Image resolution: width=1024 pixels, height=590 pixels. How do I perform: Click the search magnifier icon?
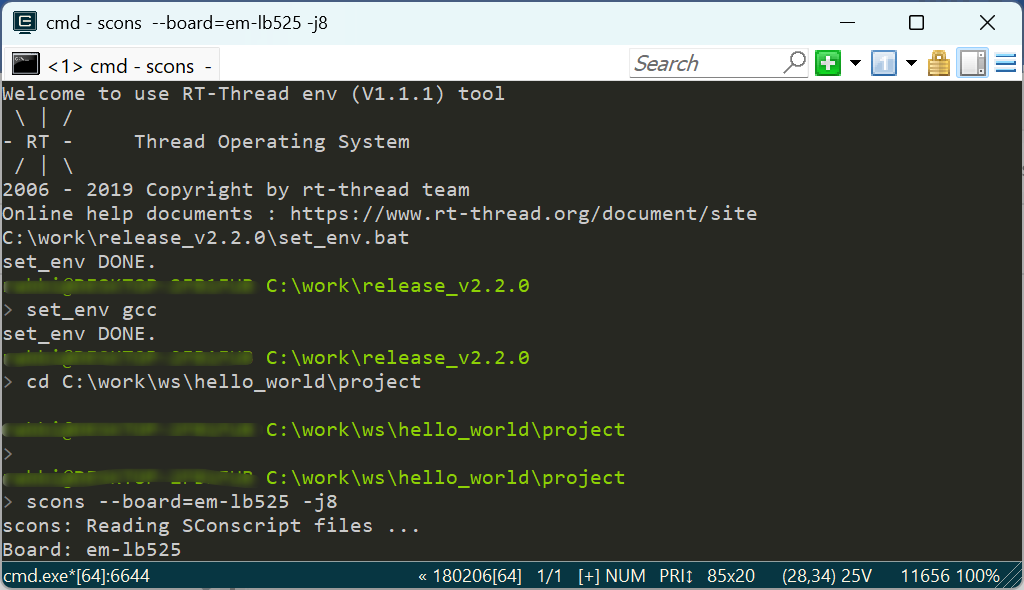795,62
